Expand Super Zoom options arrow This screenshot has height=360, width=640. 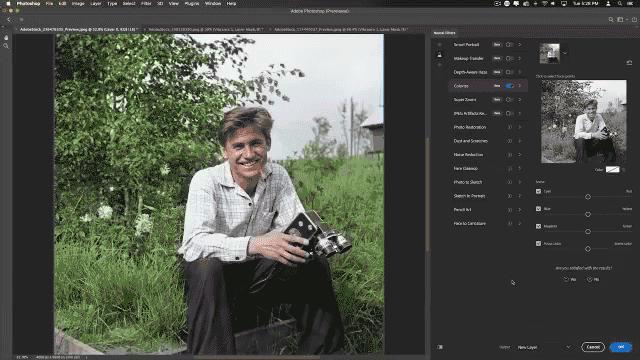520,100
